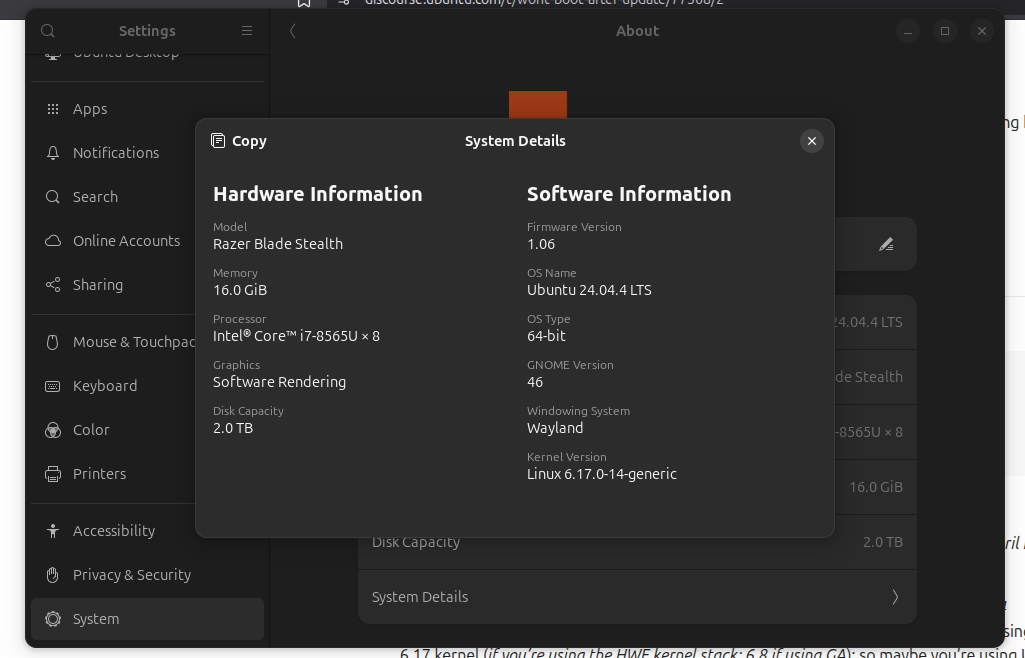This screenshot has width=1025, height=658.
Task: Click the pencil edit icon for device name
Action: click(x=885, y=244)
